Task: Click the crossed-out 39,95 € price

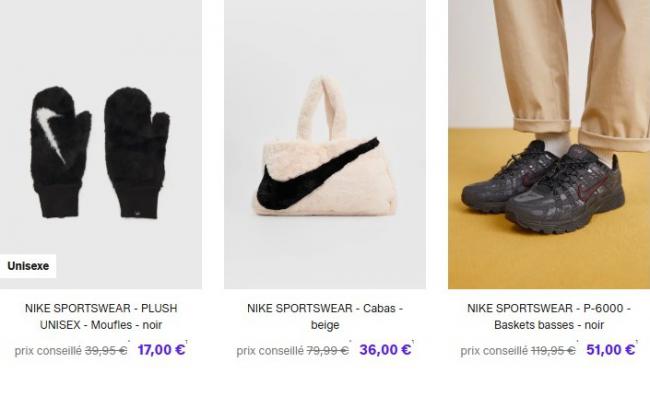Action: point(106,351)
